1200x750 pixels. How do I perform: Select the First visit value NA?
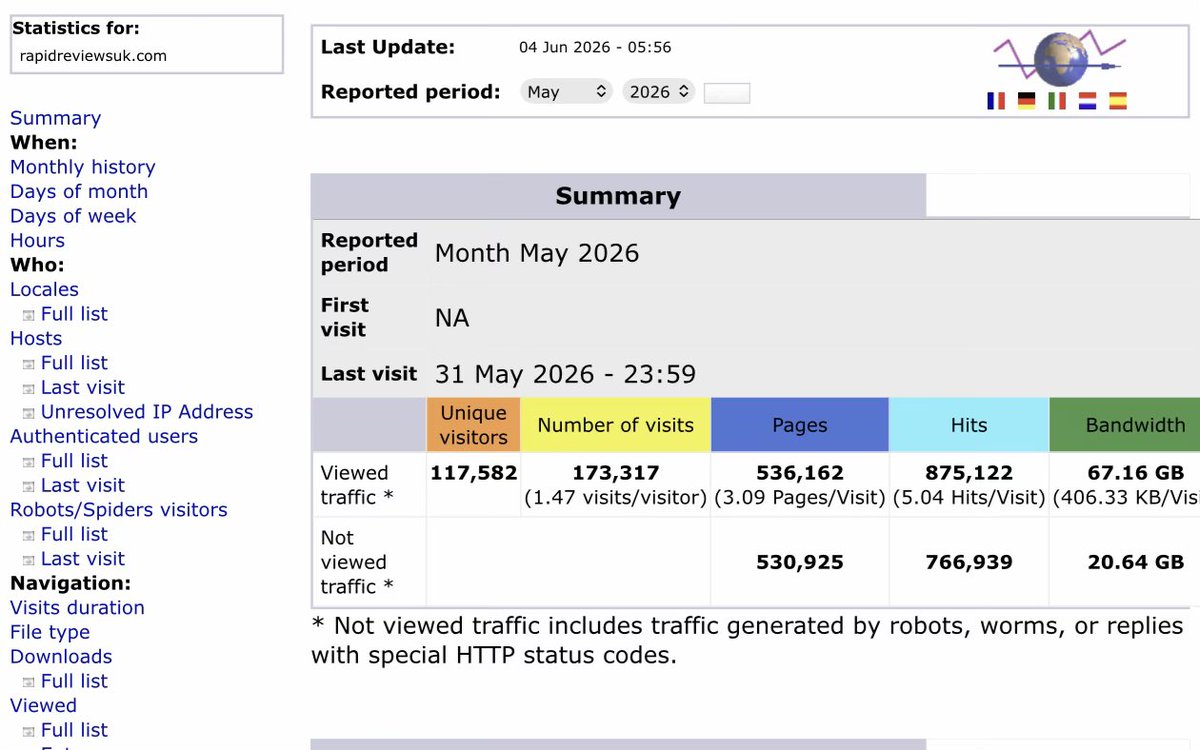point(452,318)
